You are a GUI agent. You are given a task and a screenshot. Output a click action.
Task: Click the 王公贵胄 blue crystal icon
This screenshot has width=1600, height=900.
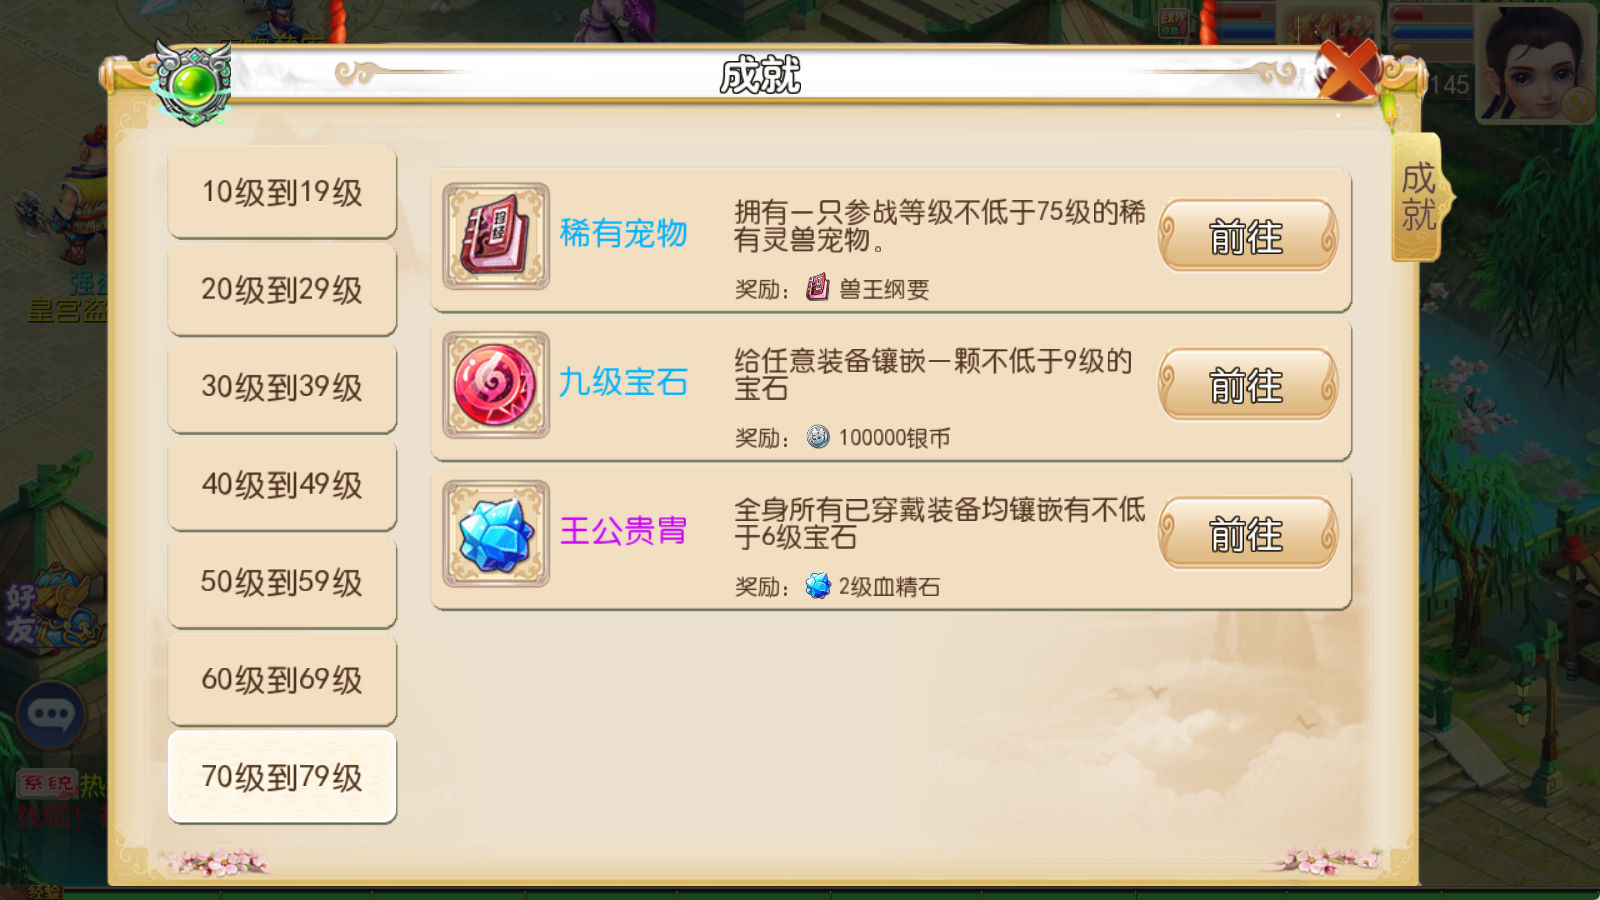pyautogui.click(x=496, y=534)
